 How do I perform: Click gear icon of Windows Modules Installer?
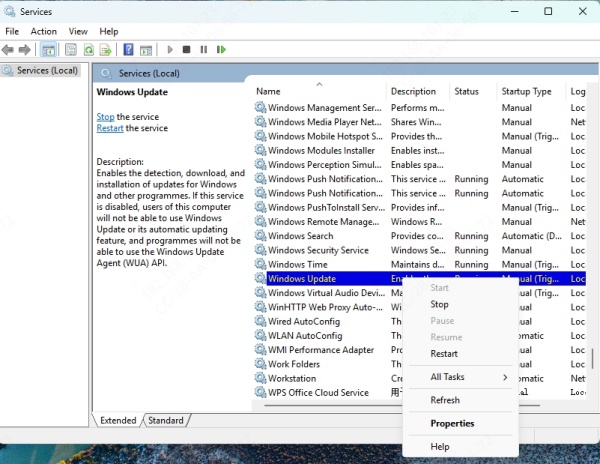(x=260, y=150)
